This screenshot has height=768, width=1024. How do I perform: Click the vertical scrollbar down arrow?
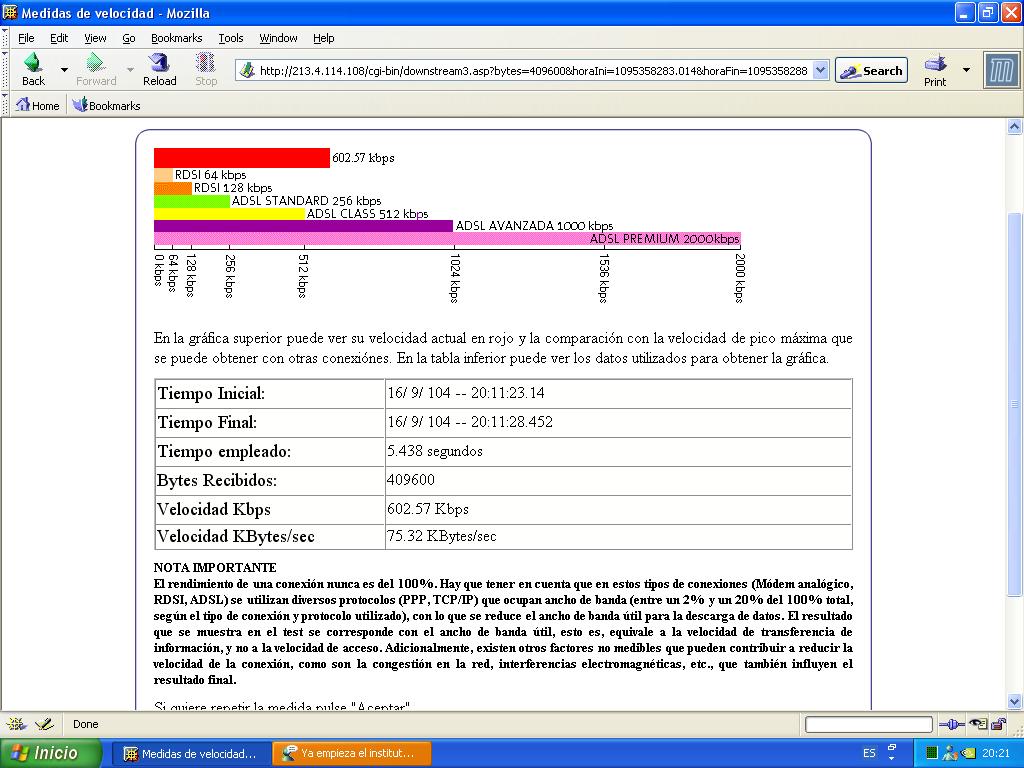(1015, 701)
